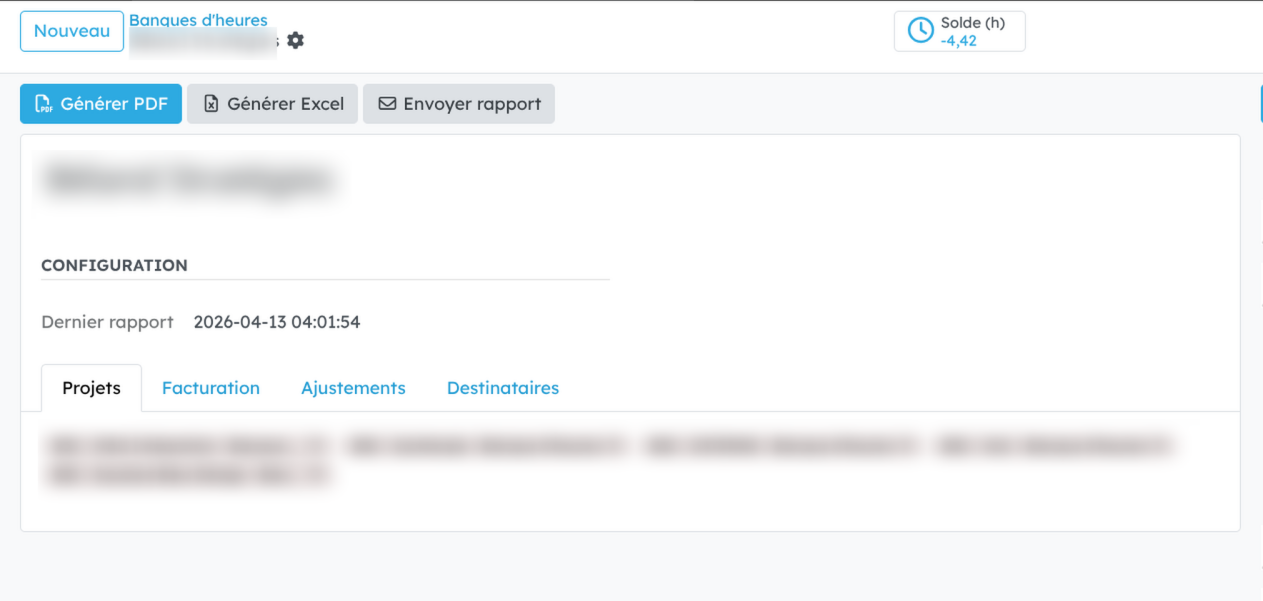Viewport: 1263px width, 601px height.
Task: Click the gear actions icon beside record name
Action: [295, 40]
